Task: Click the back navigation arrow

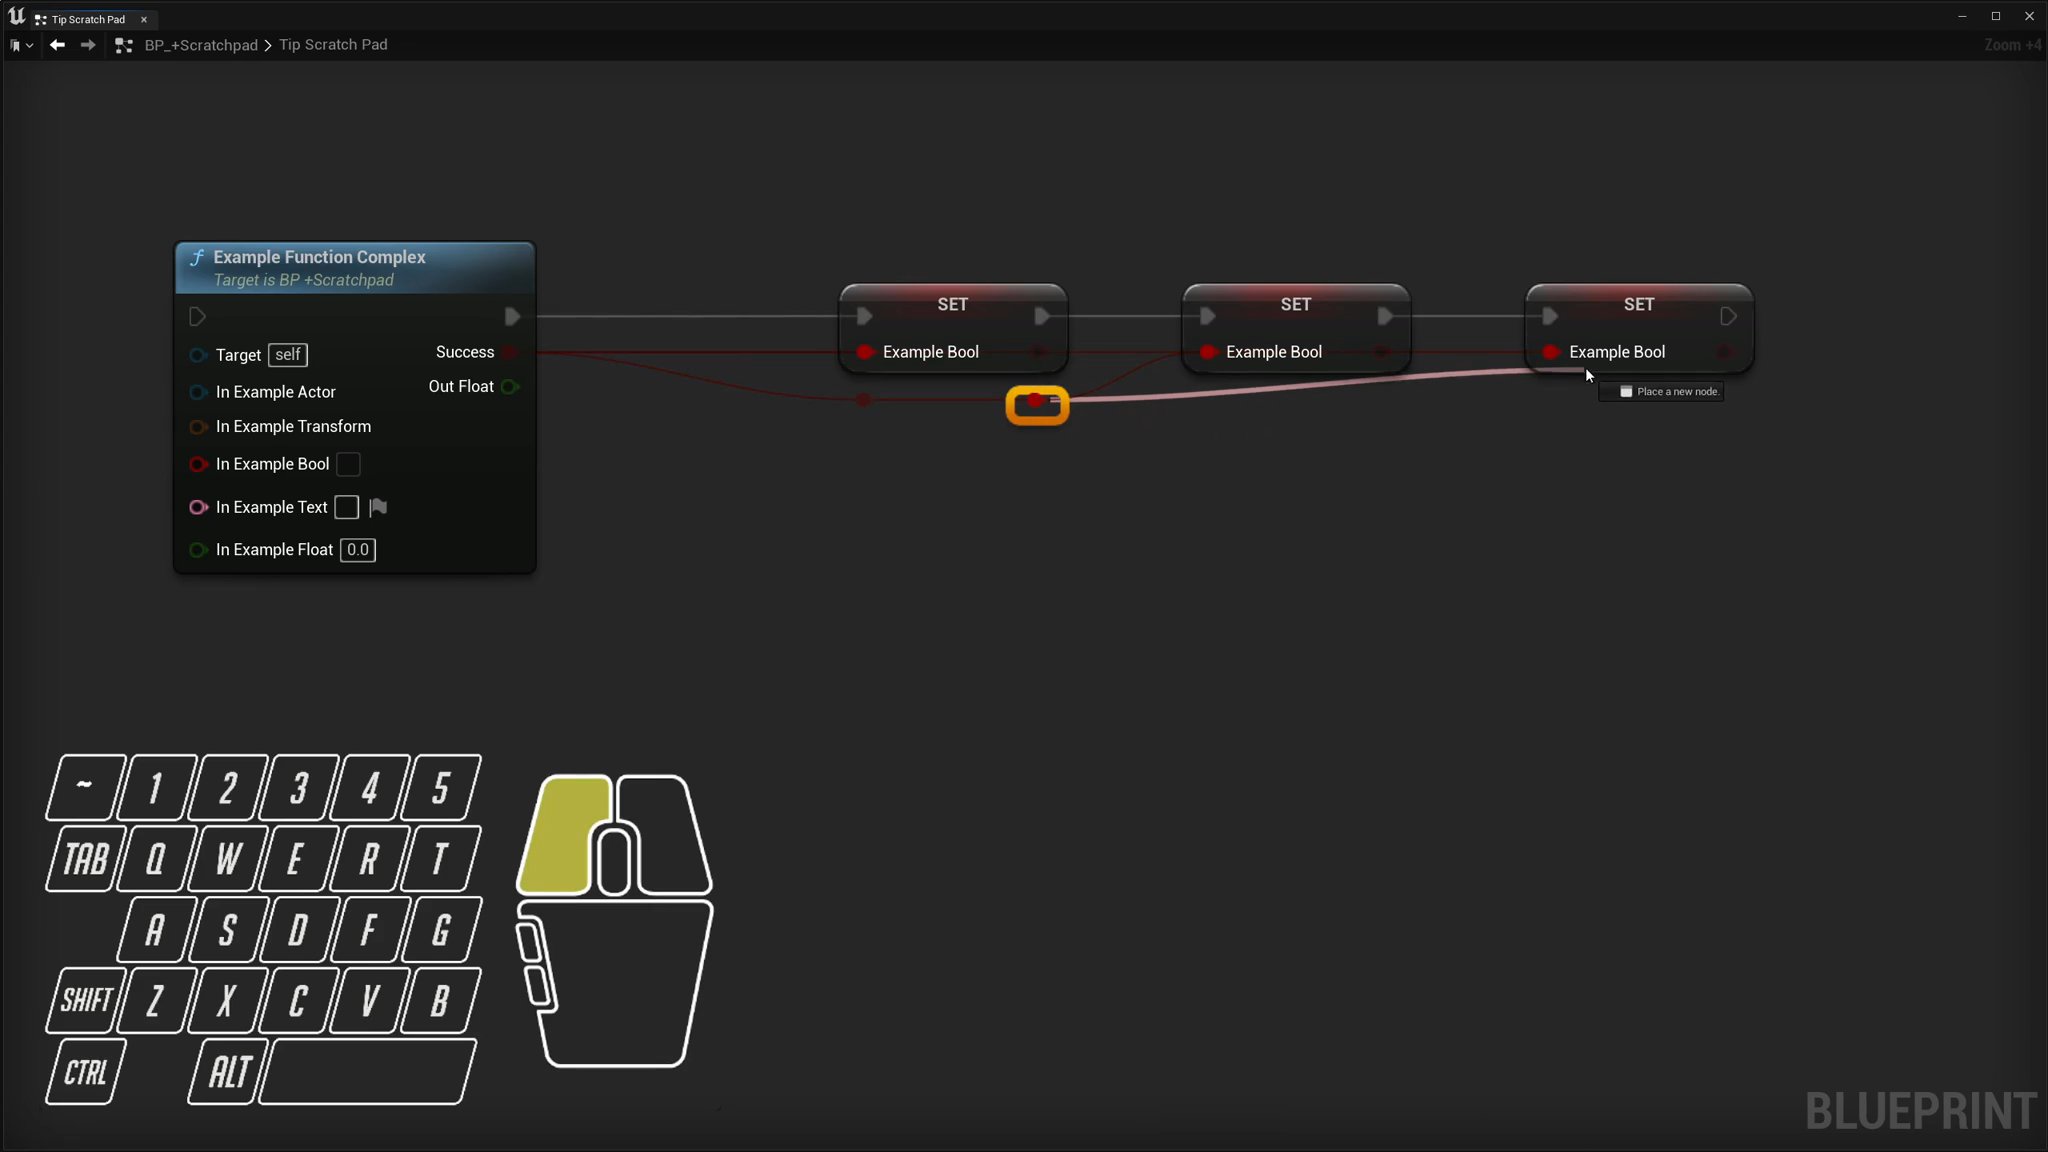Action: 57,45
